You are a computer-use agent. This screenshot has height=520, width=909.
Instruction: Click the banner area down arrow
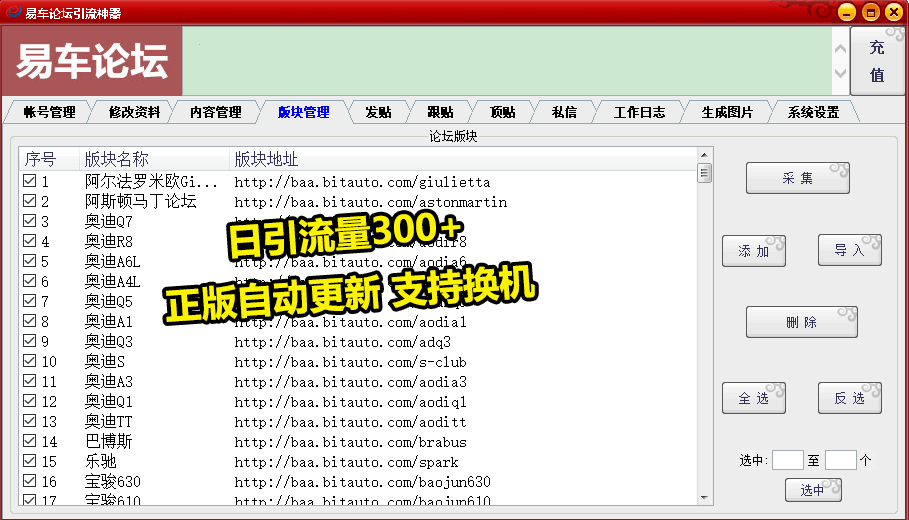click(x=840, y=73)
